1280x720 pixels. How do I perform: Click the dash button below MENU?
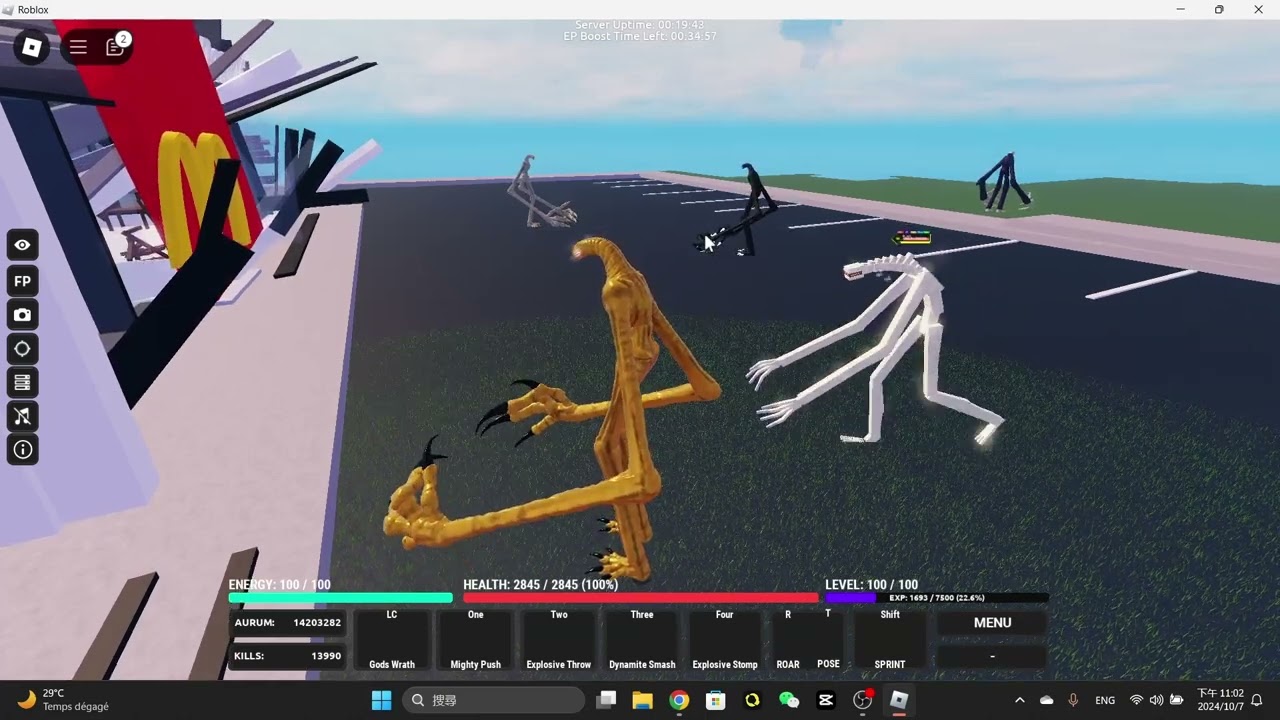coord(992,657)
